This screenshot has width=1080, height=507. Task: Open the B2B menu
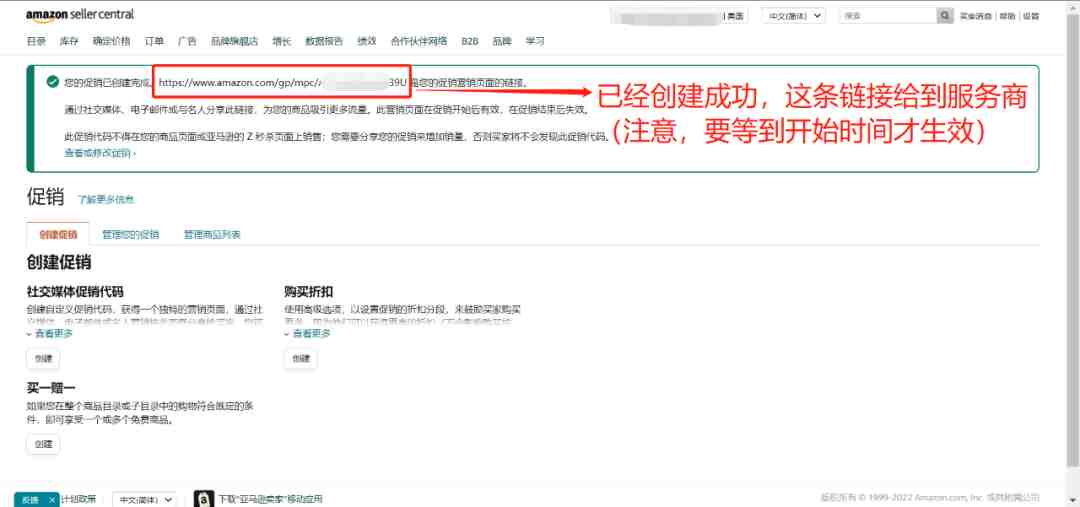(x=470, y=41)
